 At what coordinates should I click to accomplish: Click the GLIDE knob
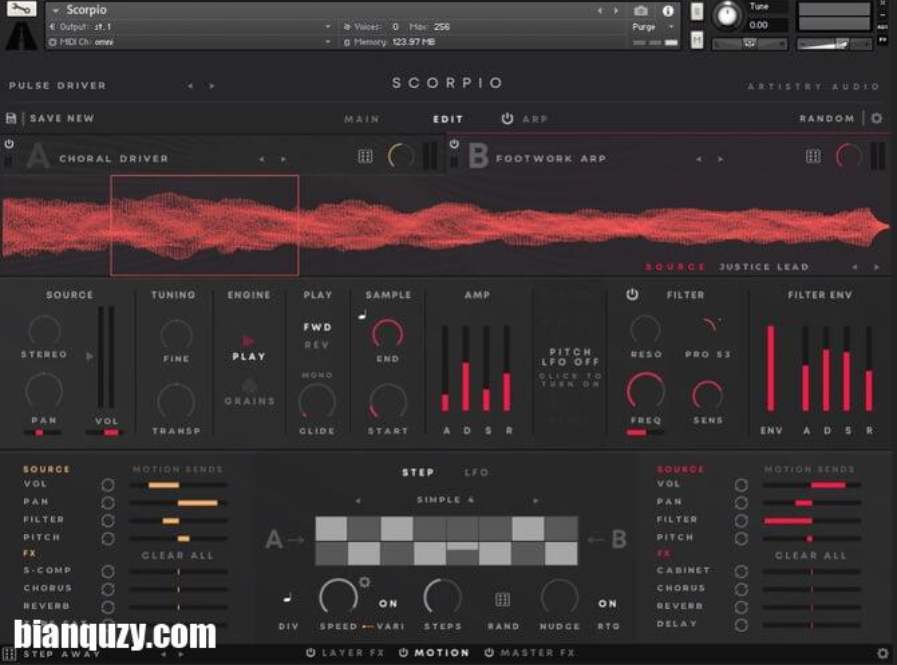coord(316,402)
